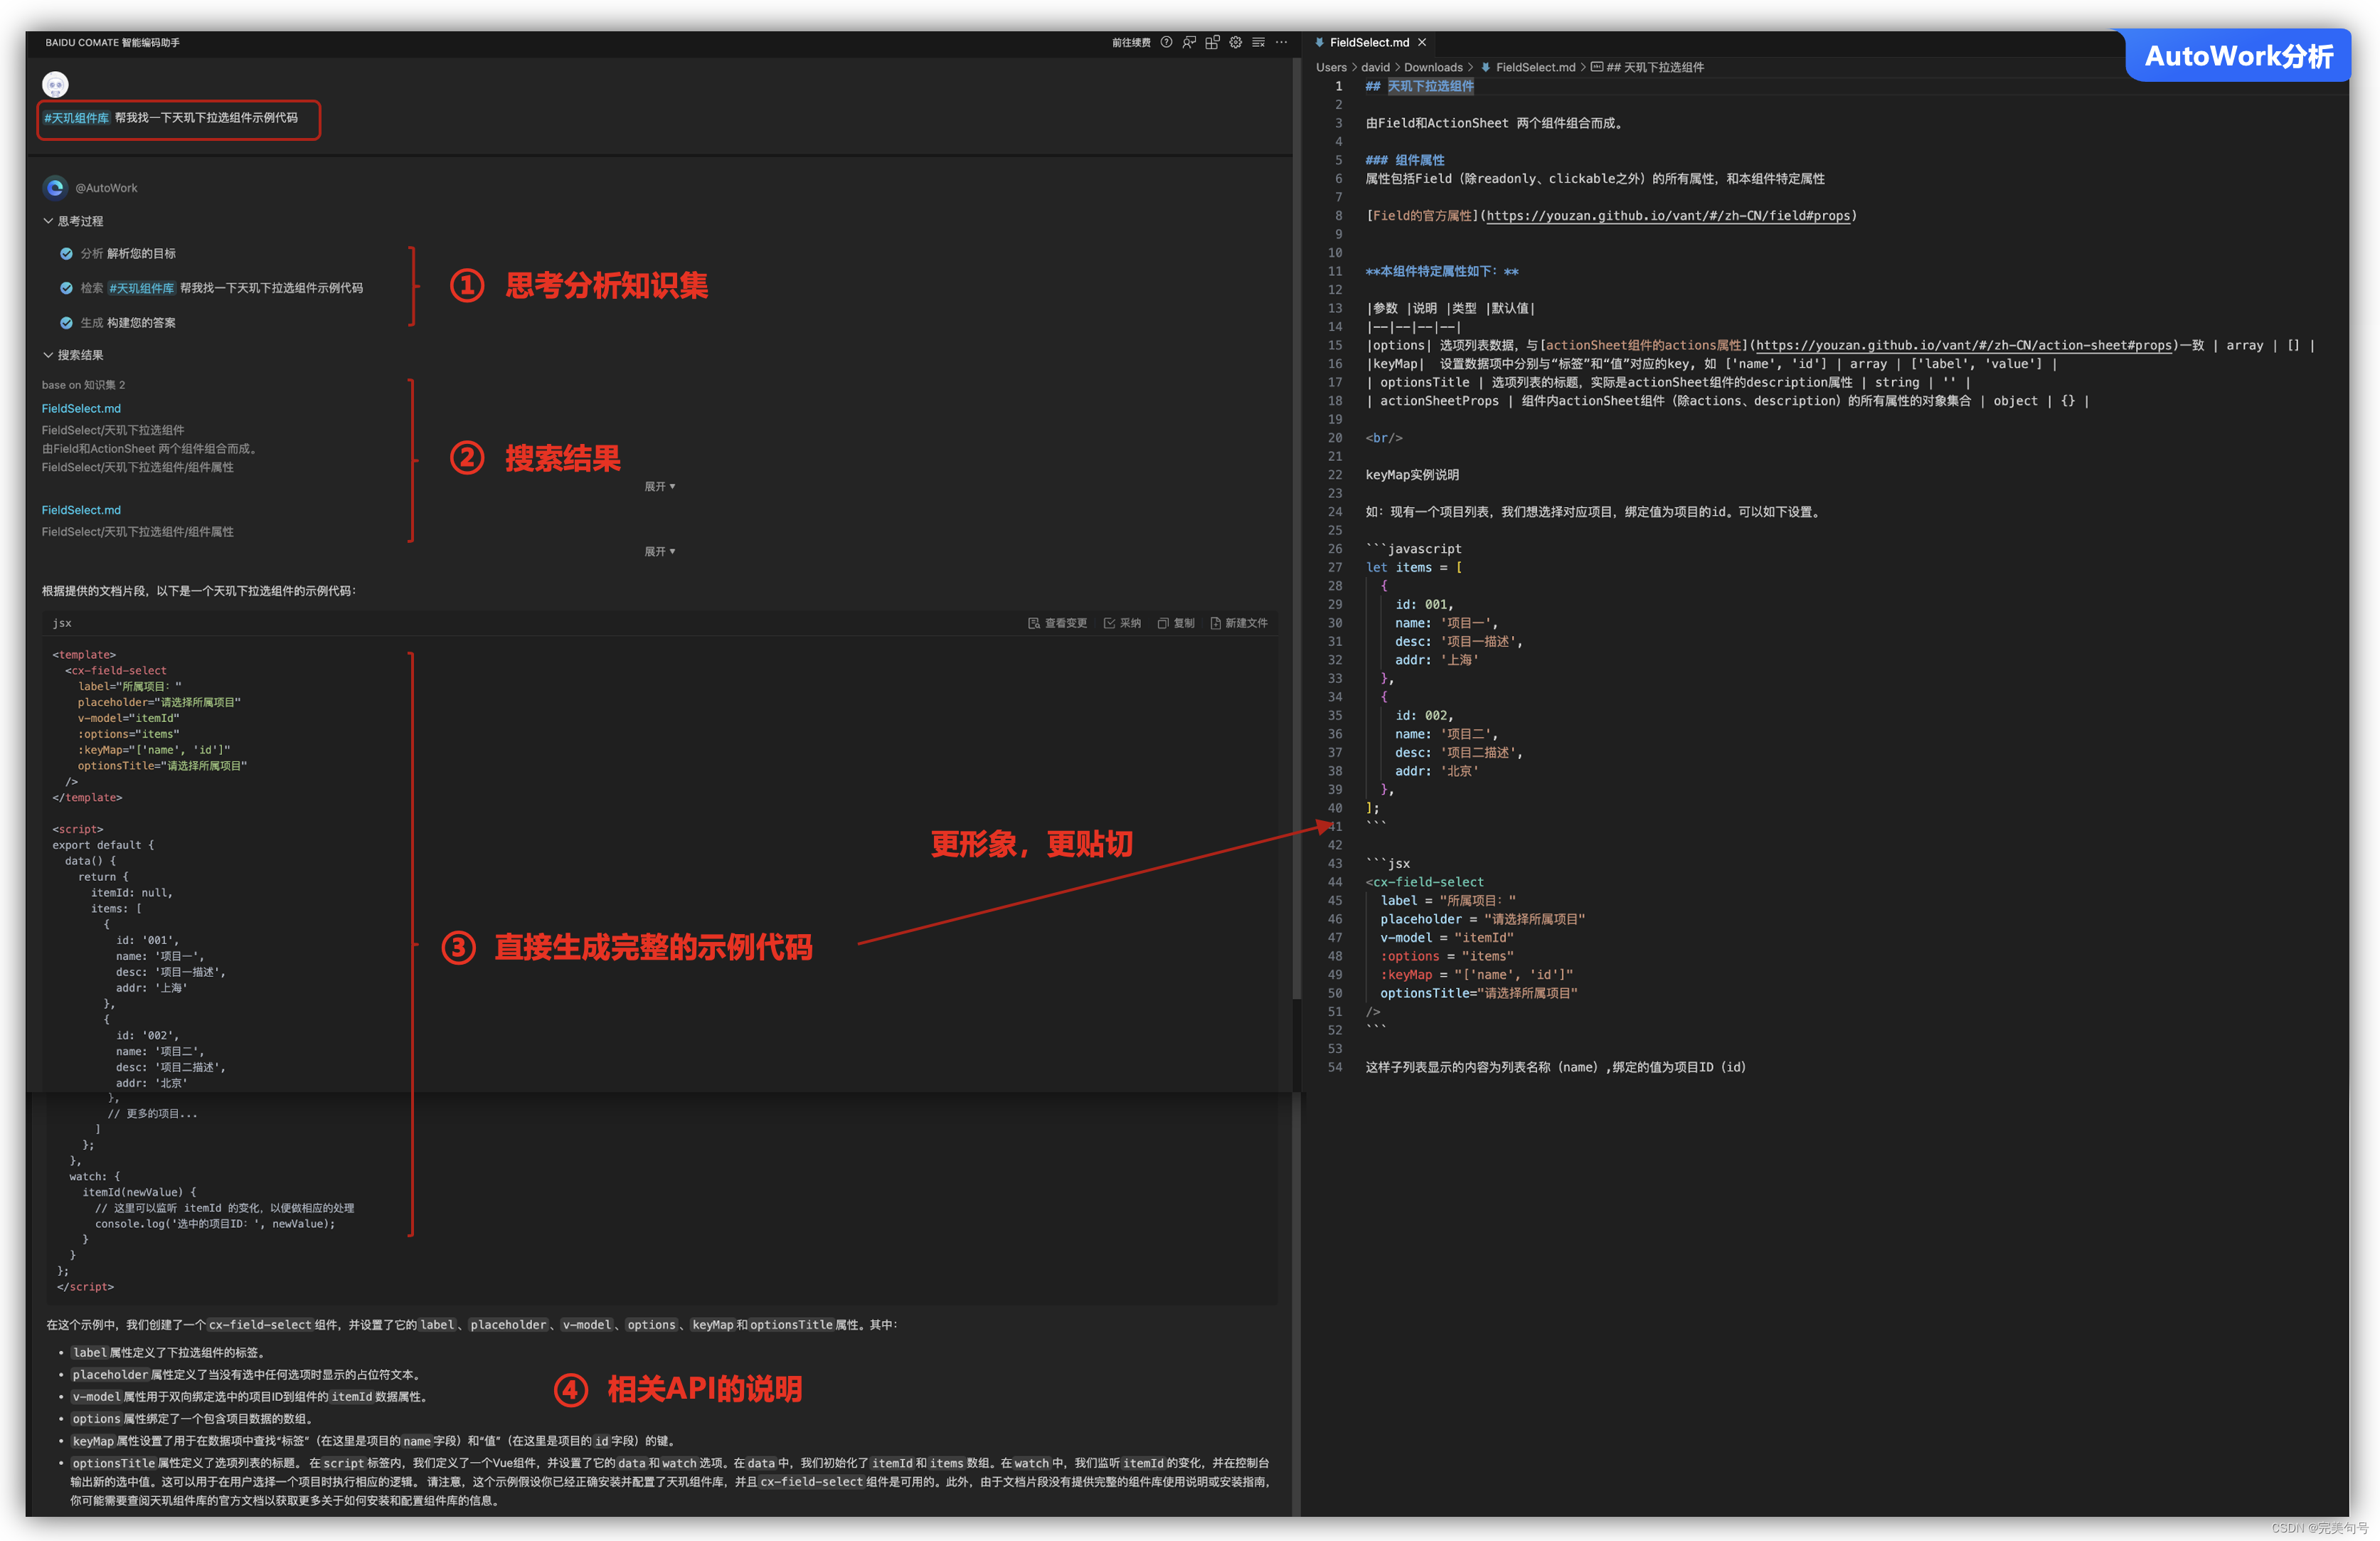
Task: Click the Users breadcrumb segment
Action: tap(1331, 67)
